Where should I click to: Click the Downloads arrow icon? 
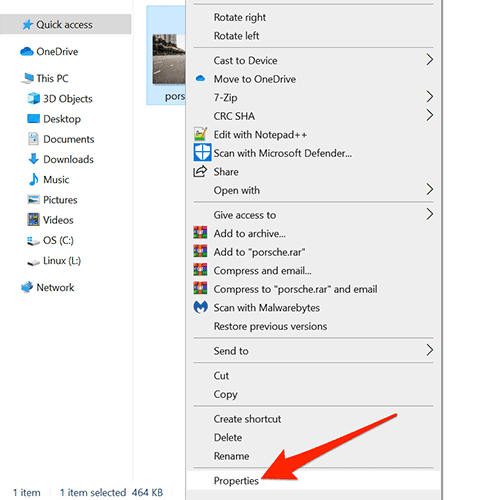pos(33,159)
